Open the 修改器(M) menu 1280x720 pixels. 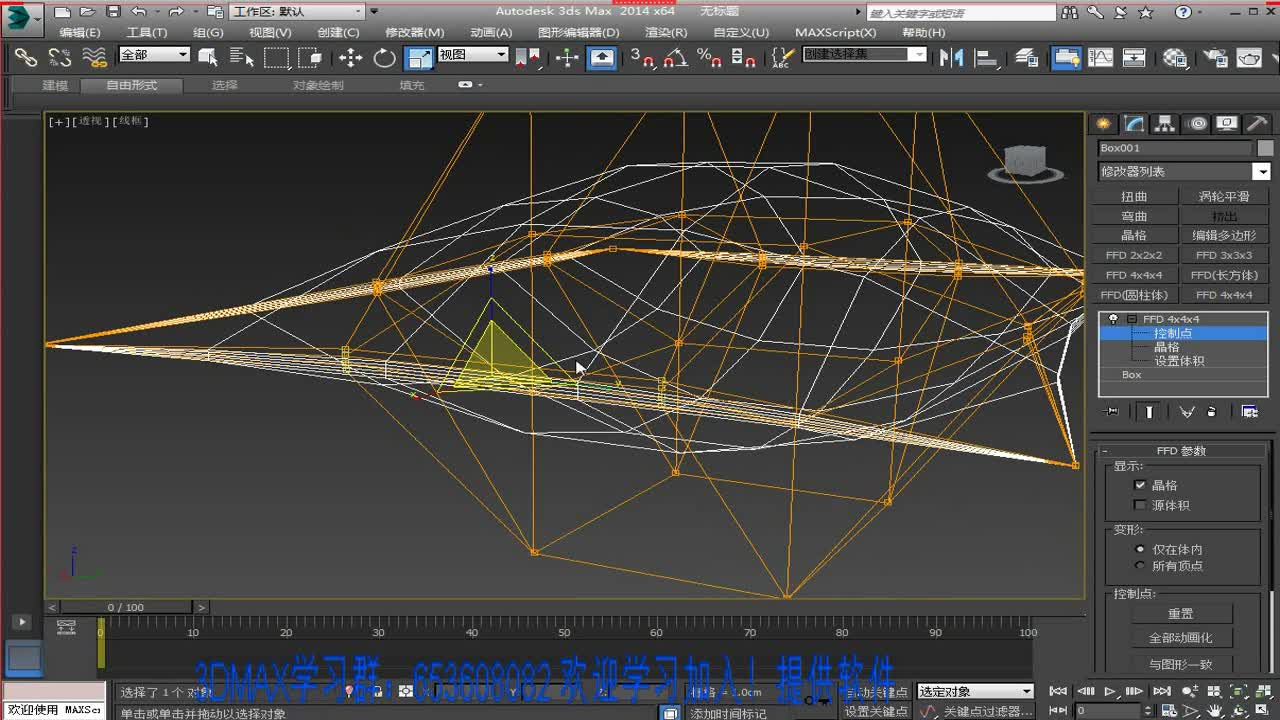(414, 32)
